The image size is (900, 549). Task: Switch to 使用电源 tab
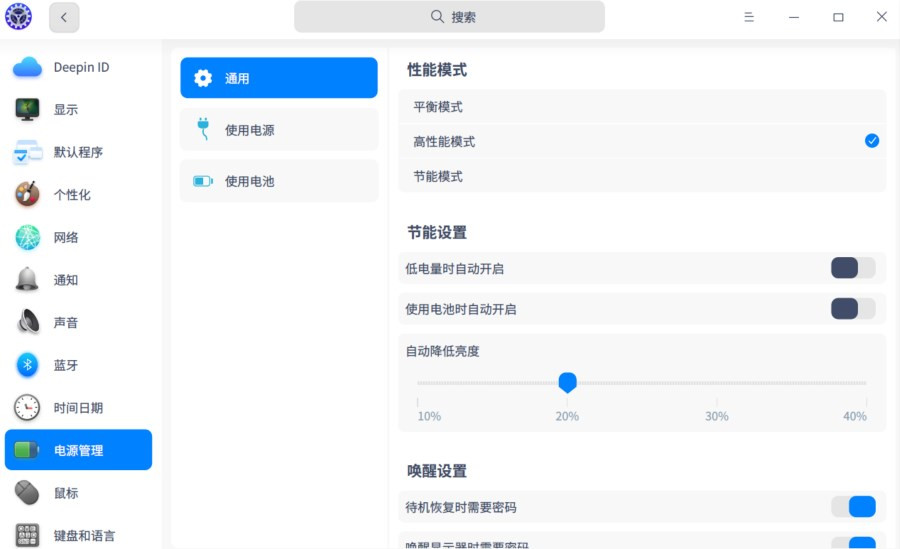pyautogui.click(x=279, y=130)
